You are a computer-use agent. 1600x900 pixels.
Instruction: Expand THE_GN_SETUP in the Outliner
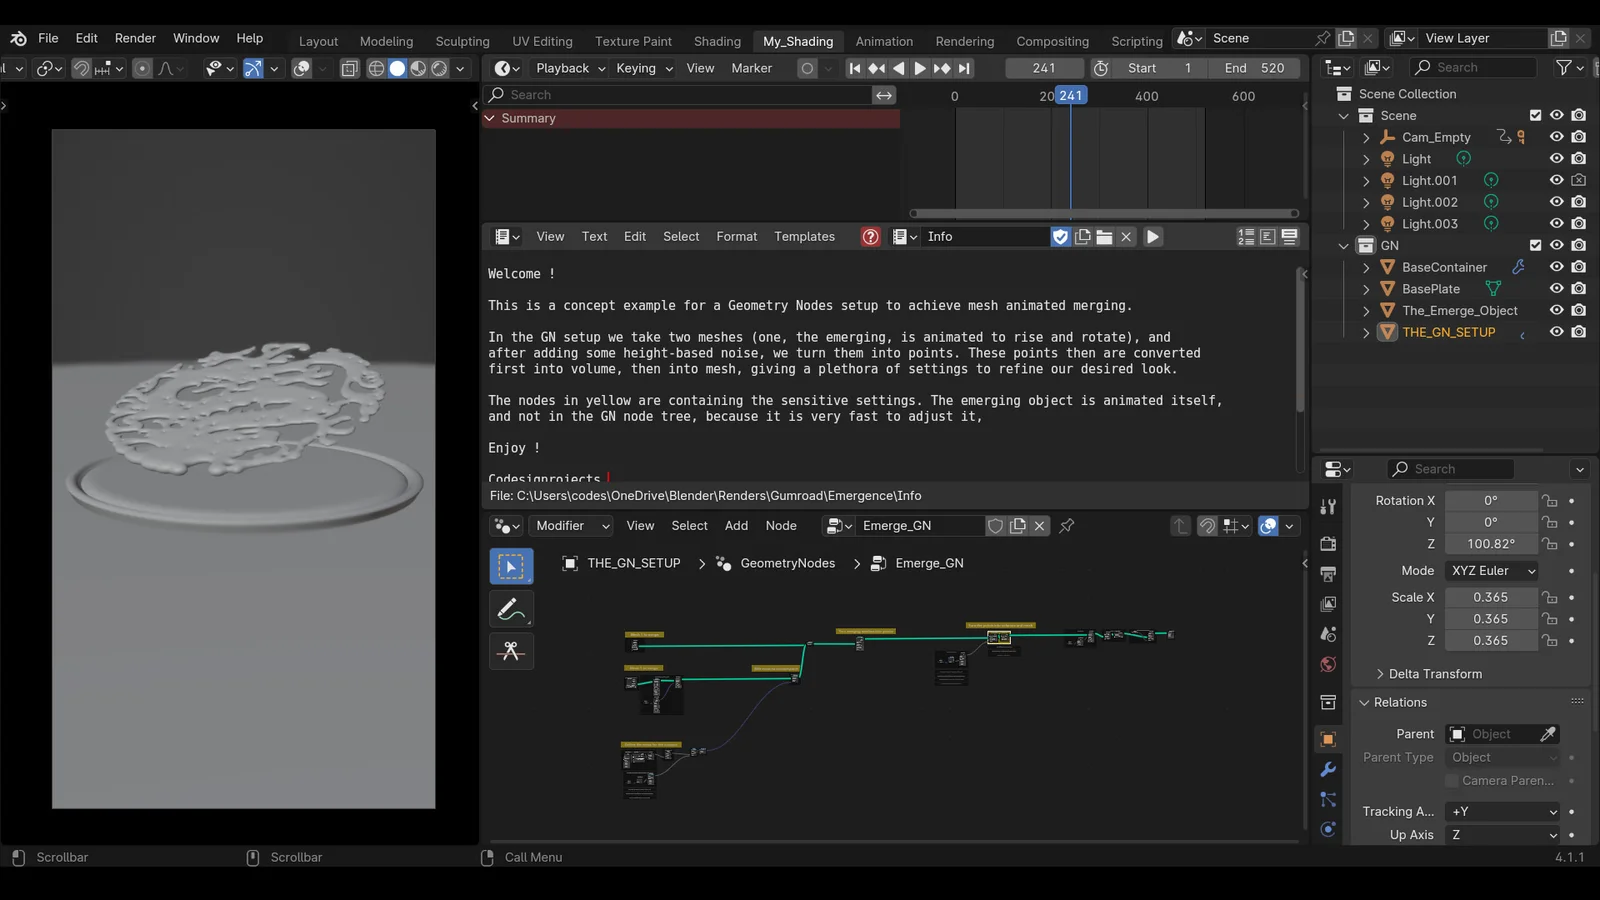click(1366, 332)
